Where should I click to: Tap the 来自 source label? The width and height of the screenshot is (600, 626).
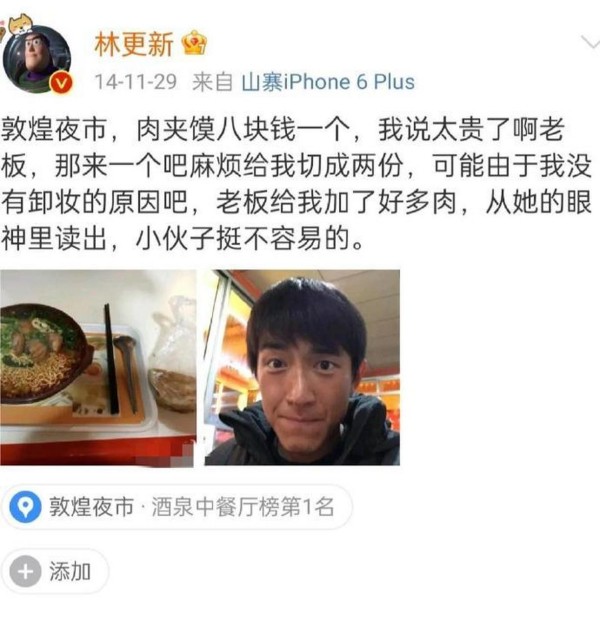click(212, 82)
